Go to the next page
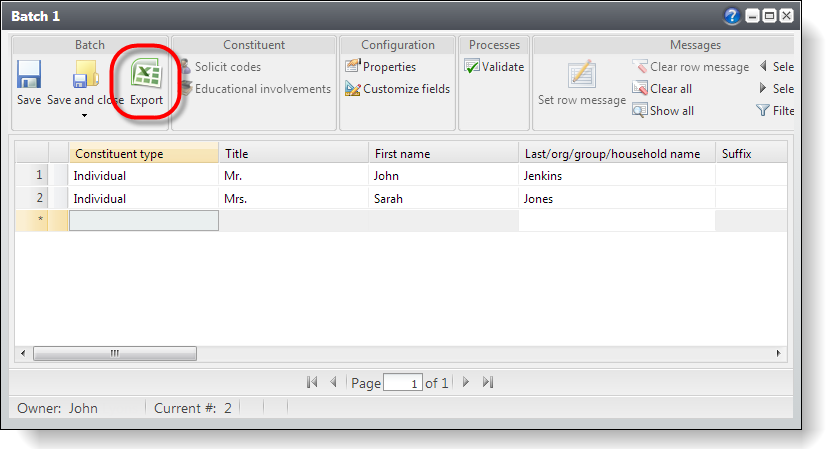The width and height of the screenshot is (826, 449). [466, 382]
